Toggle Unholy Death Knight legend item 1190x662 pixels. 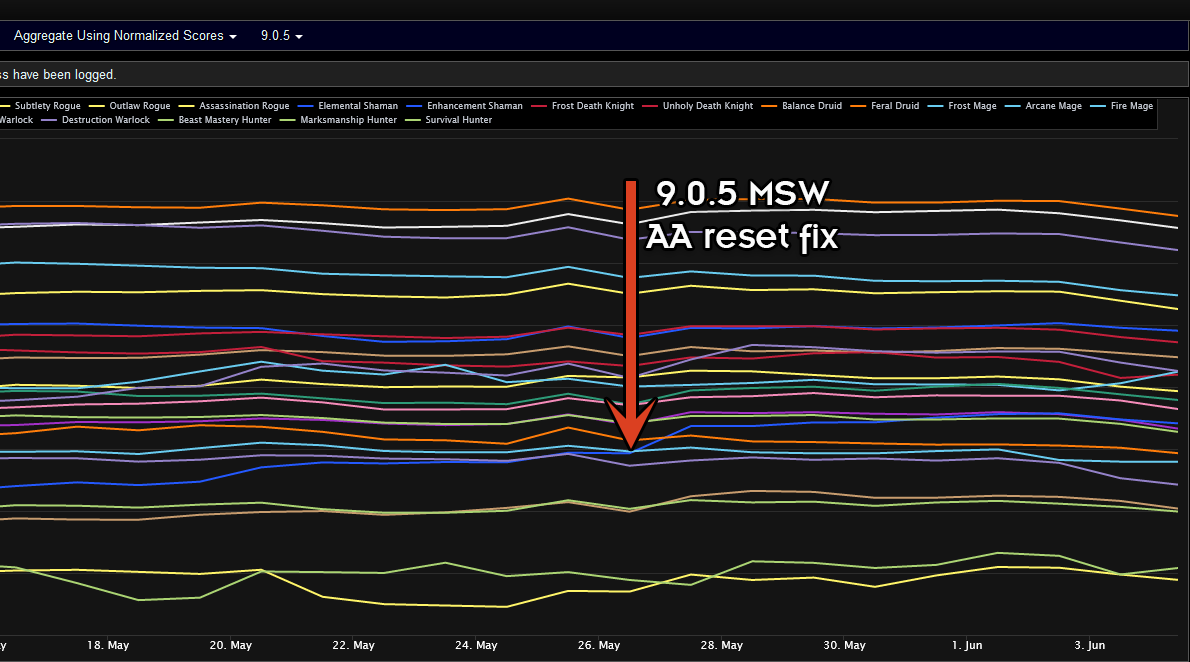coord(707,106)
